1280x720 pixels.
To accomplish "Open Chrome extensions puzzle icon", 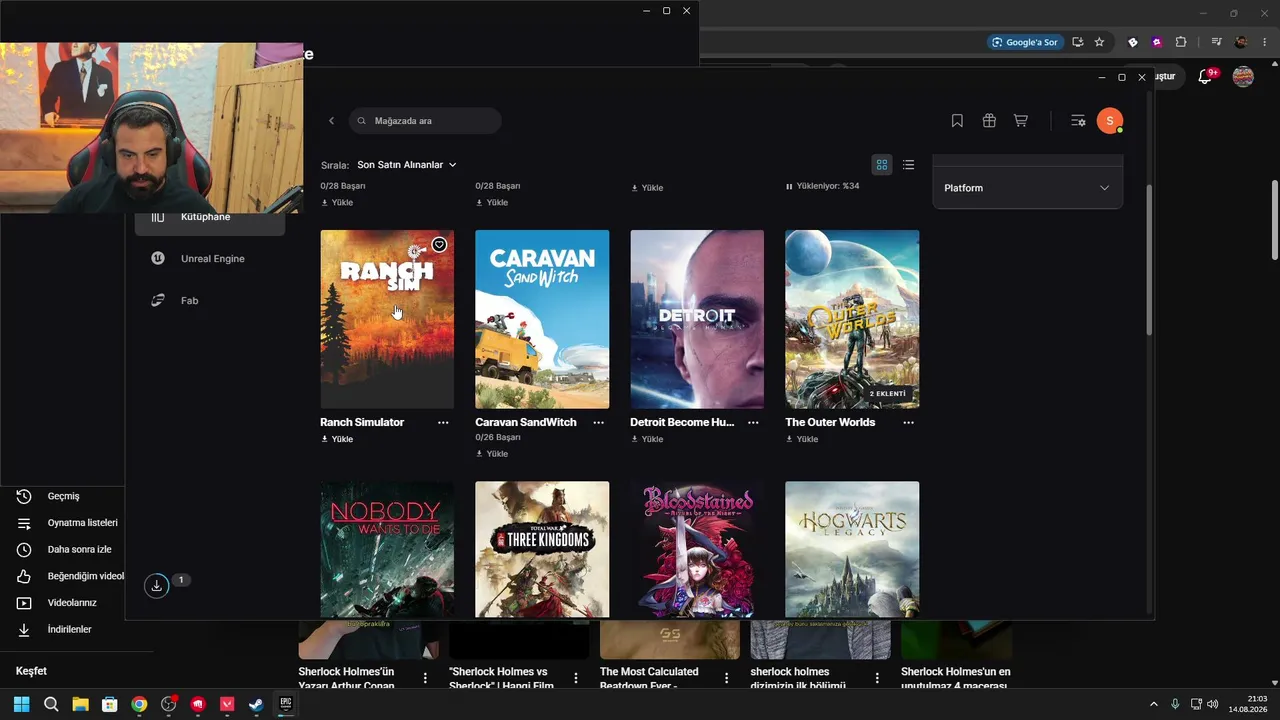I will (x=1181, y=42).
